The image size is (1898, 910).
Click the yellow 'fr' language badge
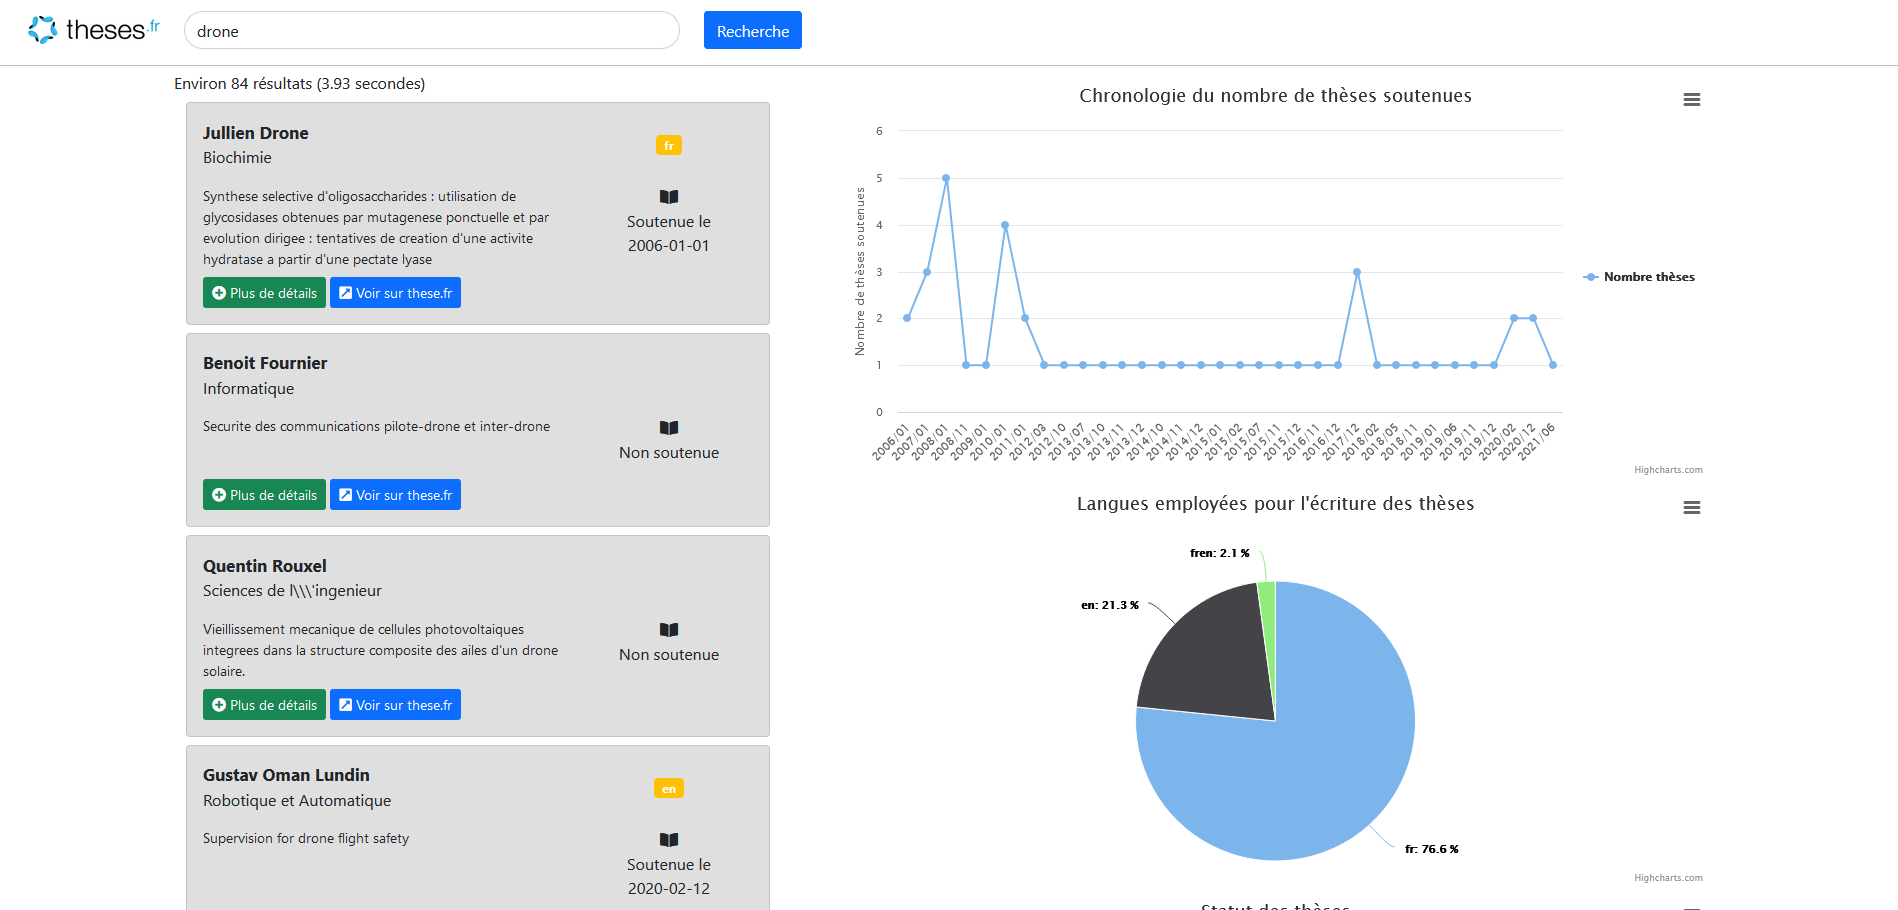669,146
